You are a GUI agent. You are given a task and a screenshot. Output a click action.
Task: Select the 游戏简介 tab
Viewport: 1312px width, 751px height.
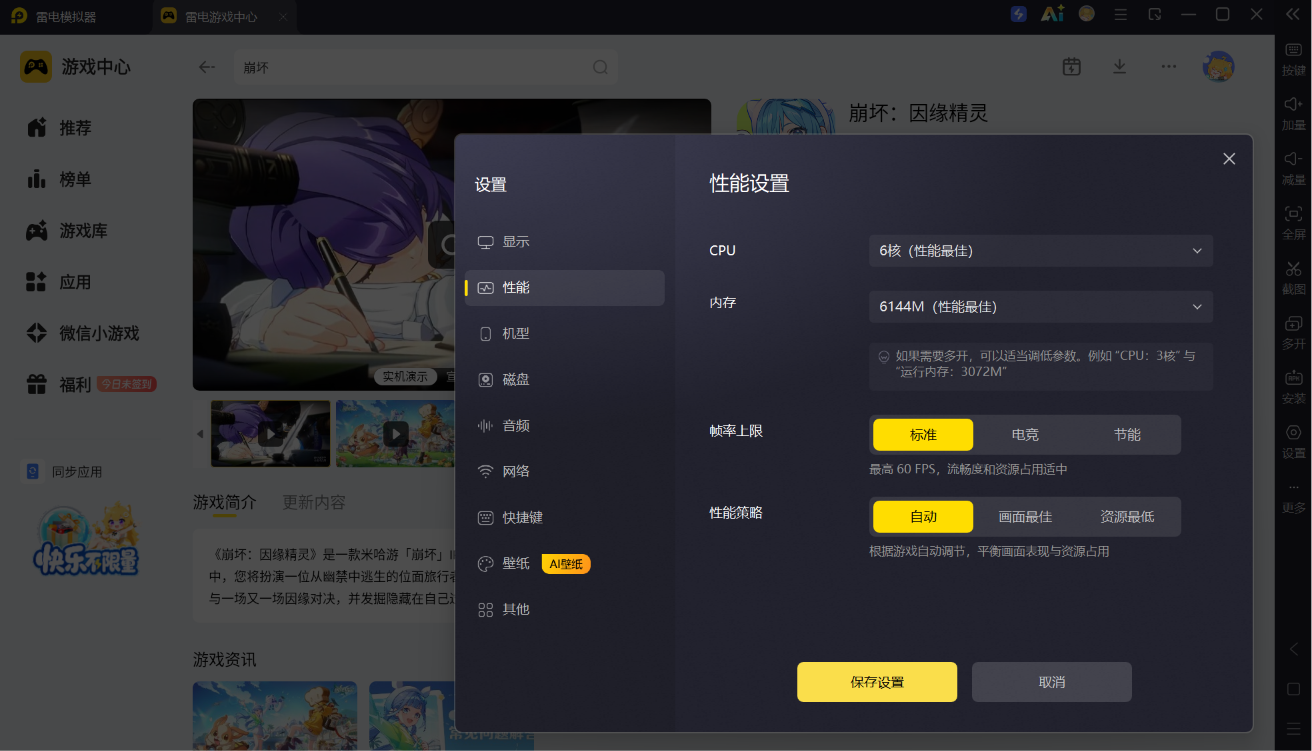(x=224, y=502)
